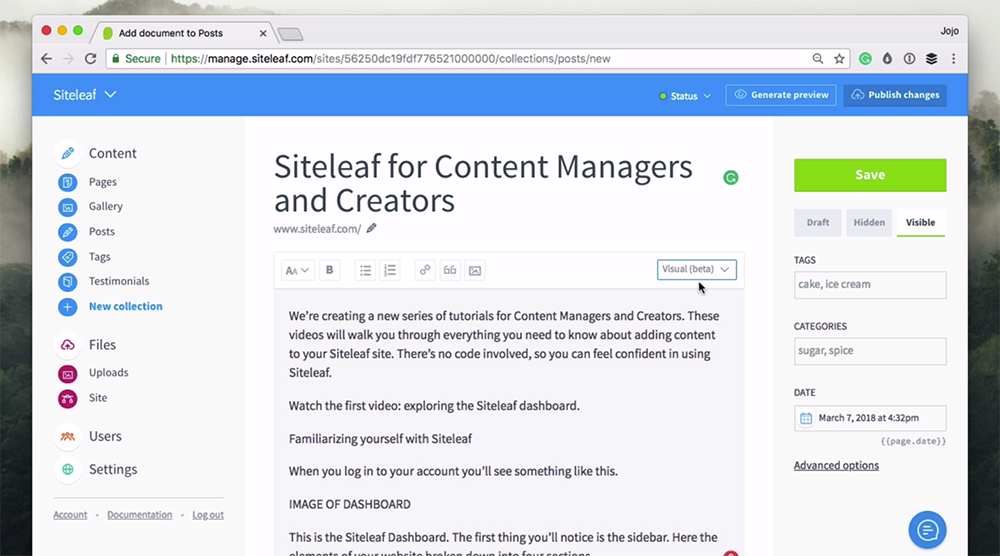Screen dimensions: 1000x556
Task: Click the browser zoom magnifier icon
Action: pos(818,59)
